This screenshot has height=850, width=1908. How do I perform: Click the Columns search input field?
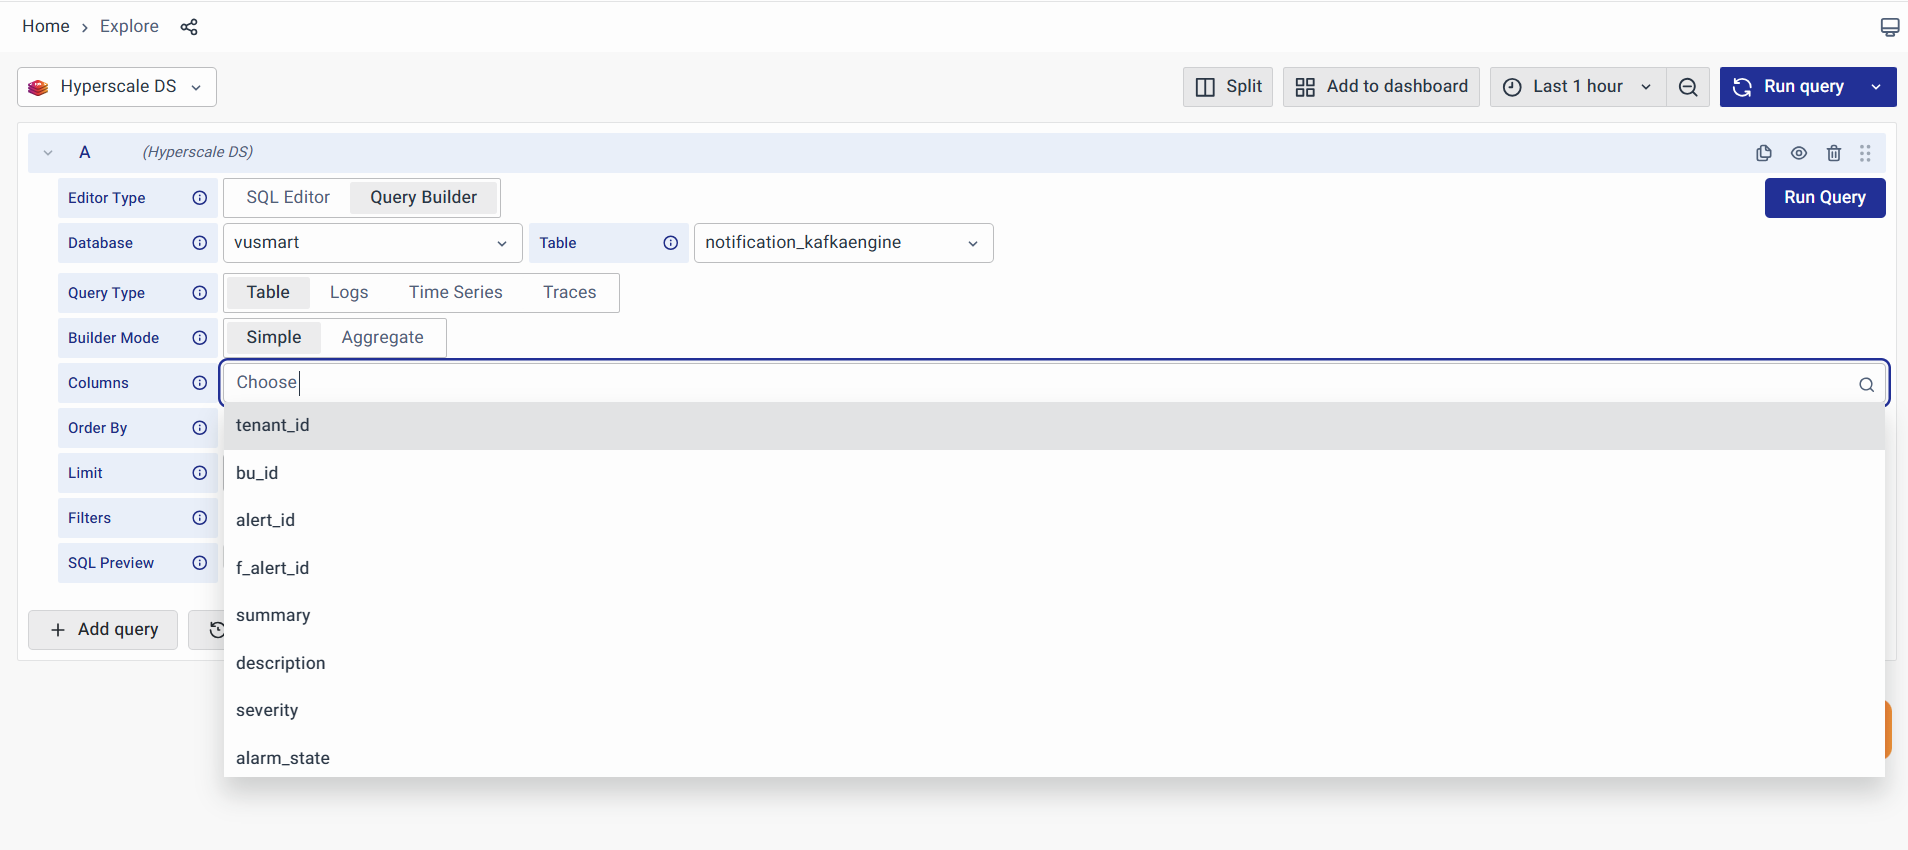pos(1040,383)
